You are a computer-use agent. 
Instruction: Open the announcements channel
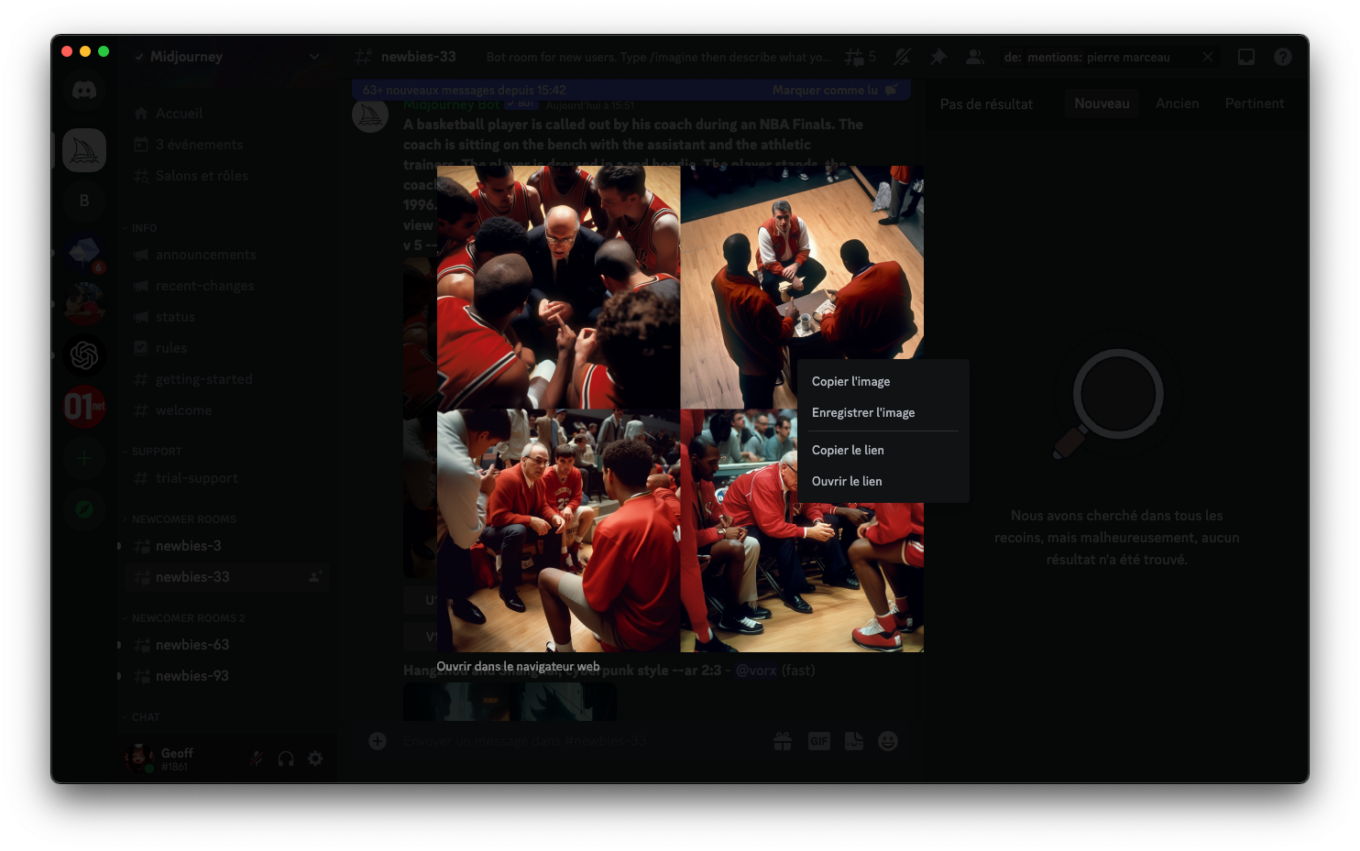click(x=225, y=254)
